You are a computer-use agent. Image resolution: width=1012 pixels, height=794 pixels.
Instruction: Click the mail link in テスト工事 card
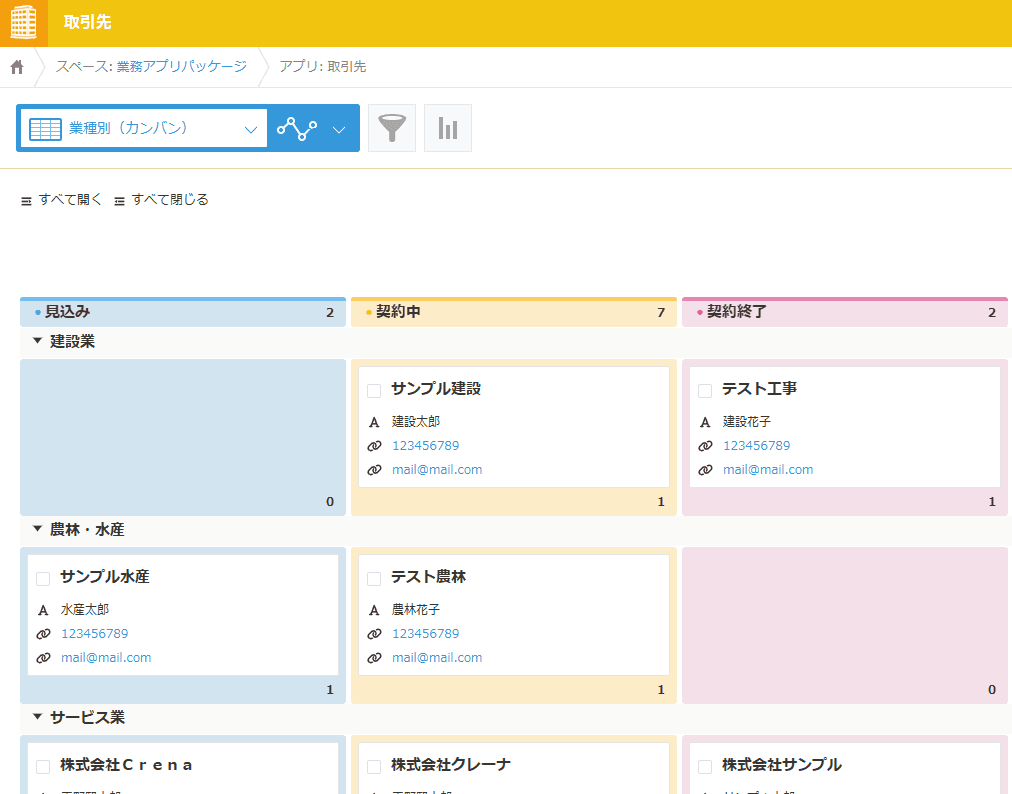(x=768, y=469)
